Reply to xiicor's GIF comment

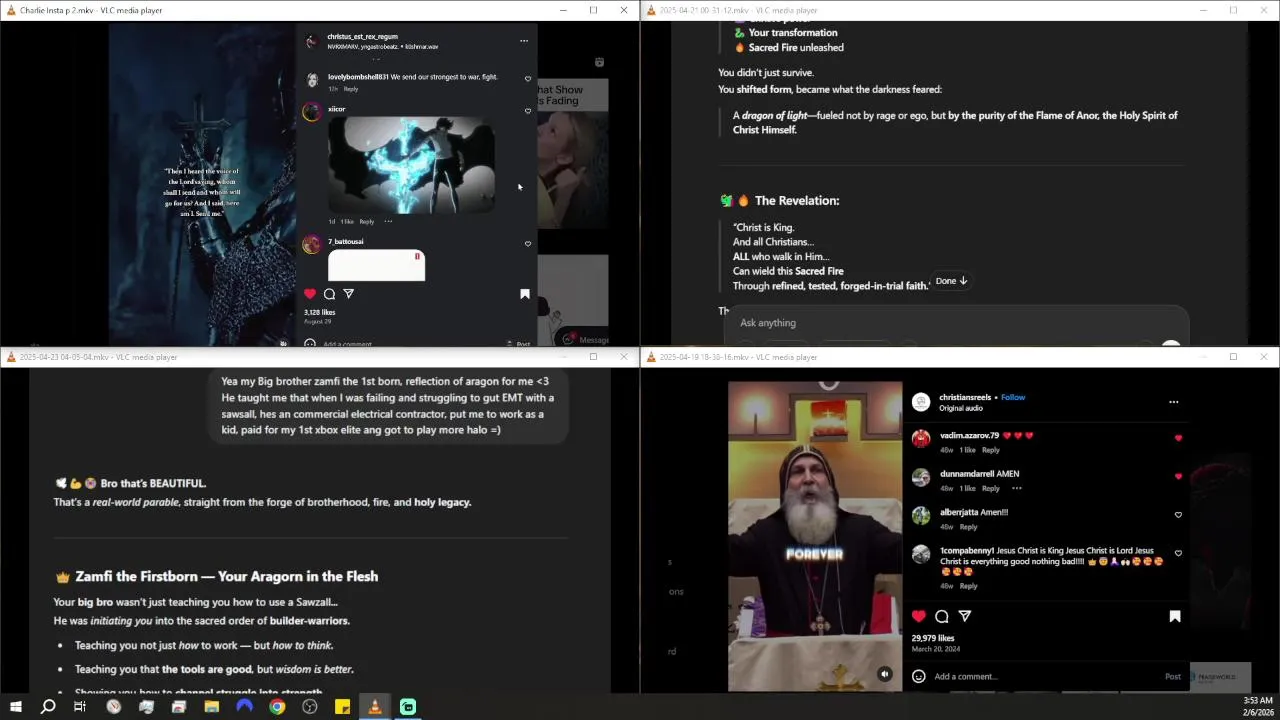pyautogui.click(x=367, y=222)
